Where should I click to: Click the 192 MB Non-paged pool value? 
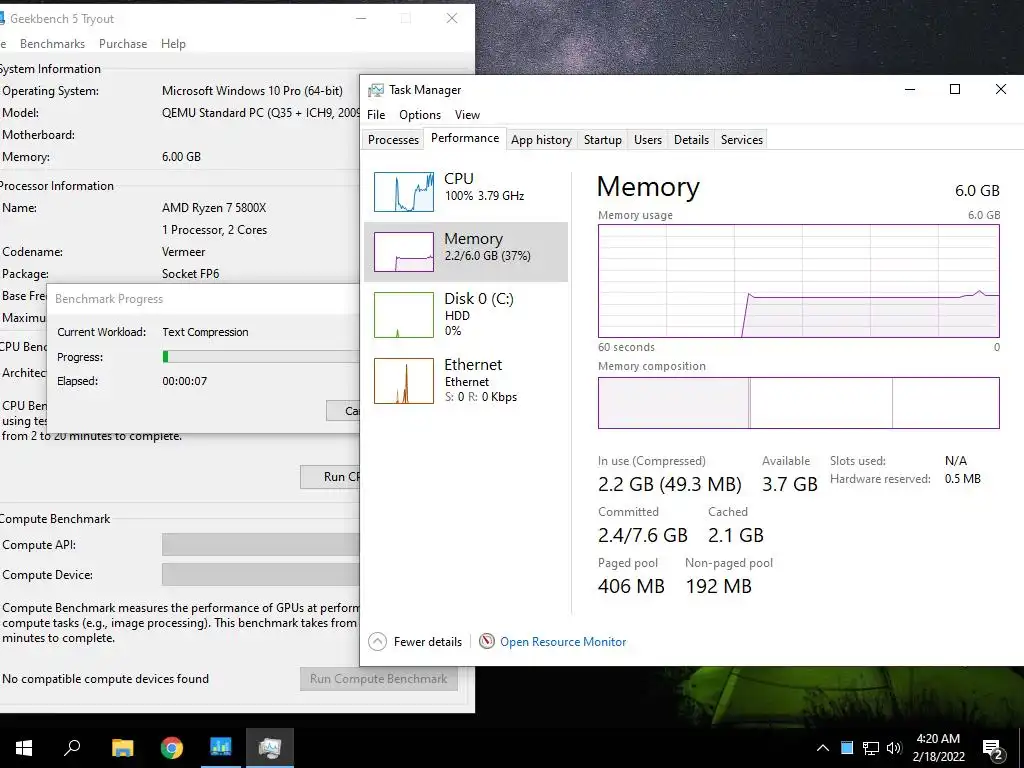[x=718, y=586]
